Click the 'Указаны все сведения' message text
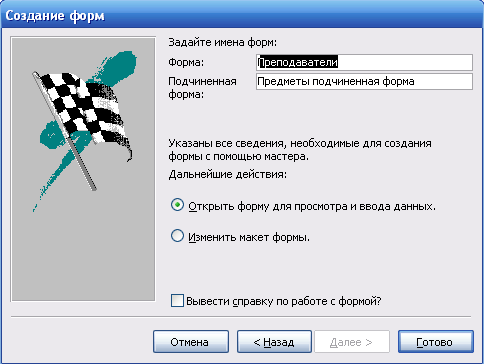This screenshot has height=364, width=484. [x=300, y=150]
